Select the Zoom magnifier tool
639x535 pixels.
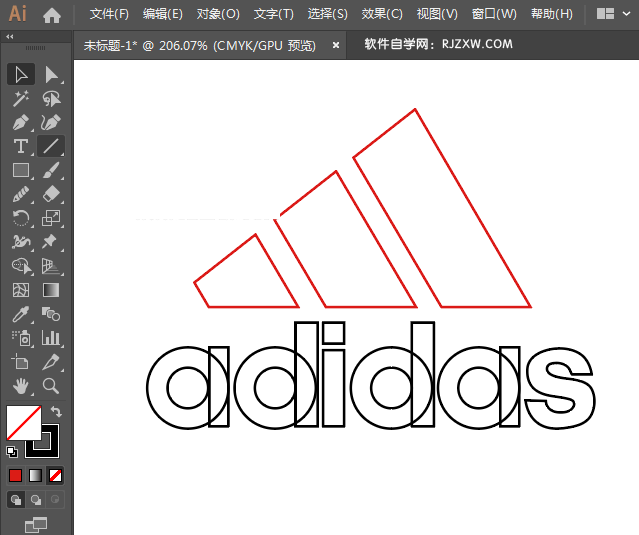coord(51,385)
